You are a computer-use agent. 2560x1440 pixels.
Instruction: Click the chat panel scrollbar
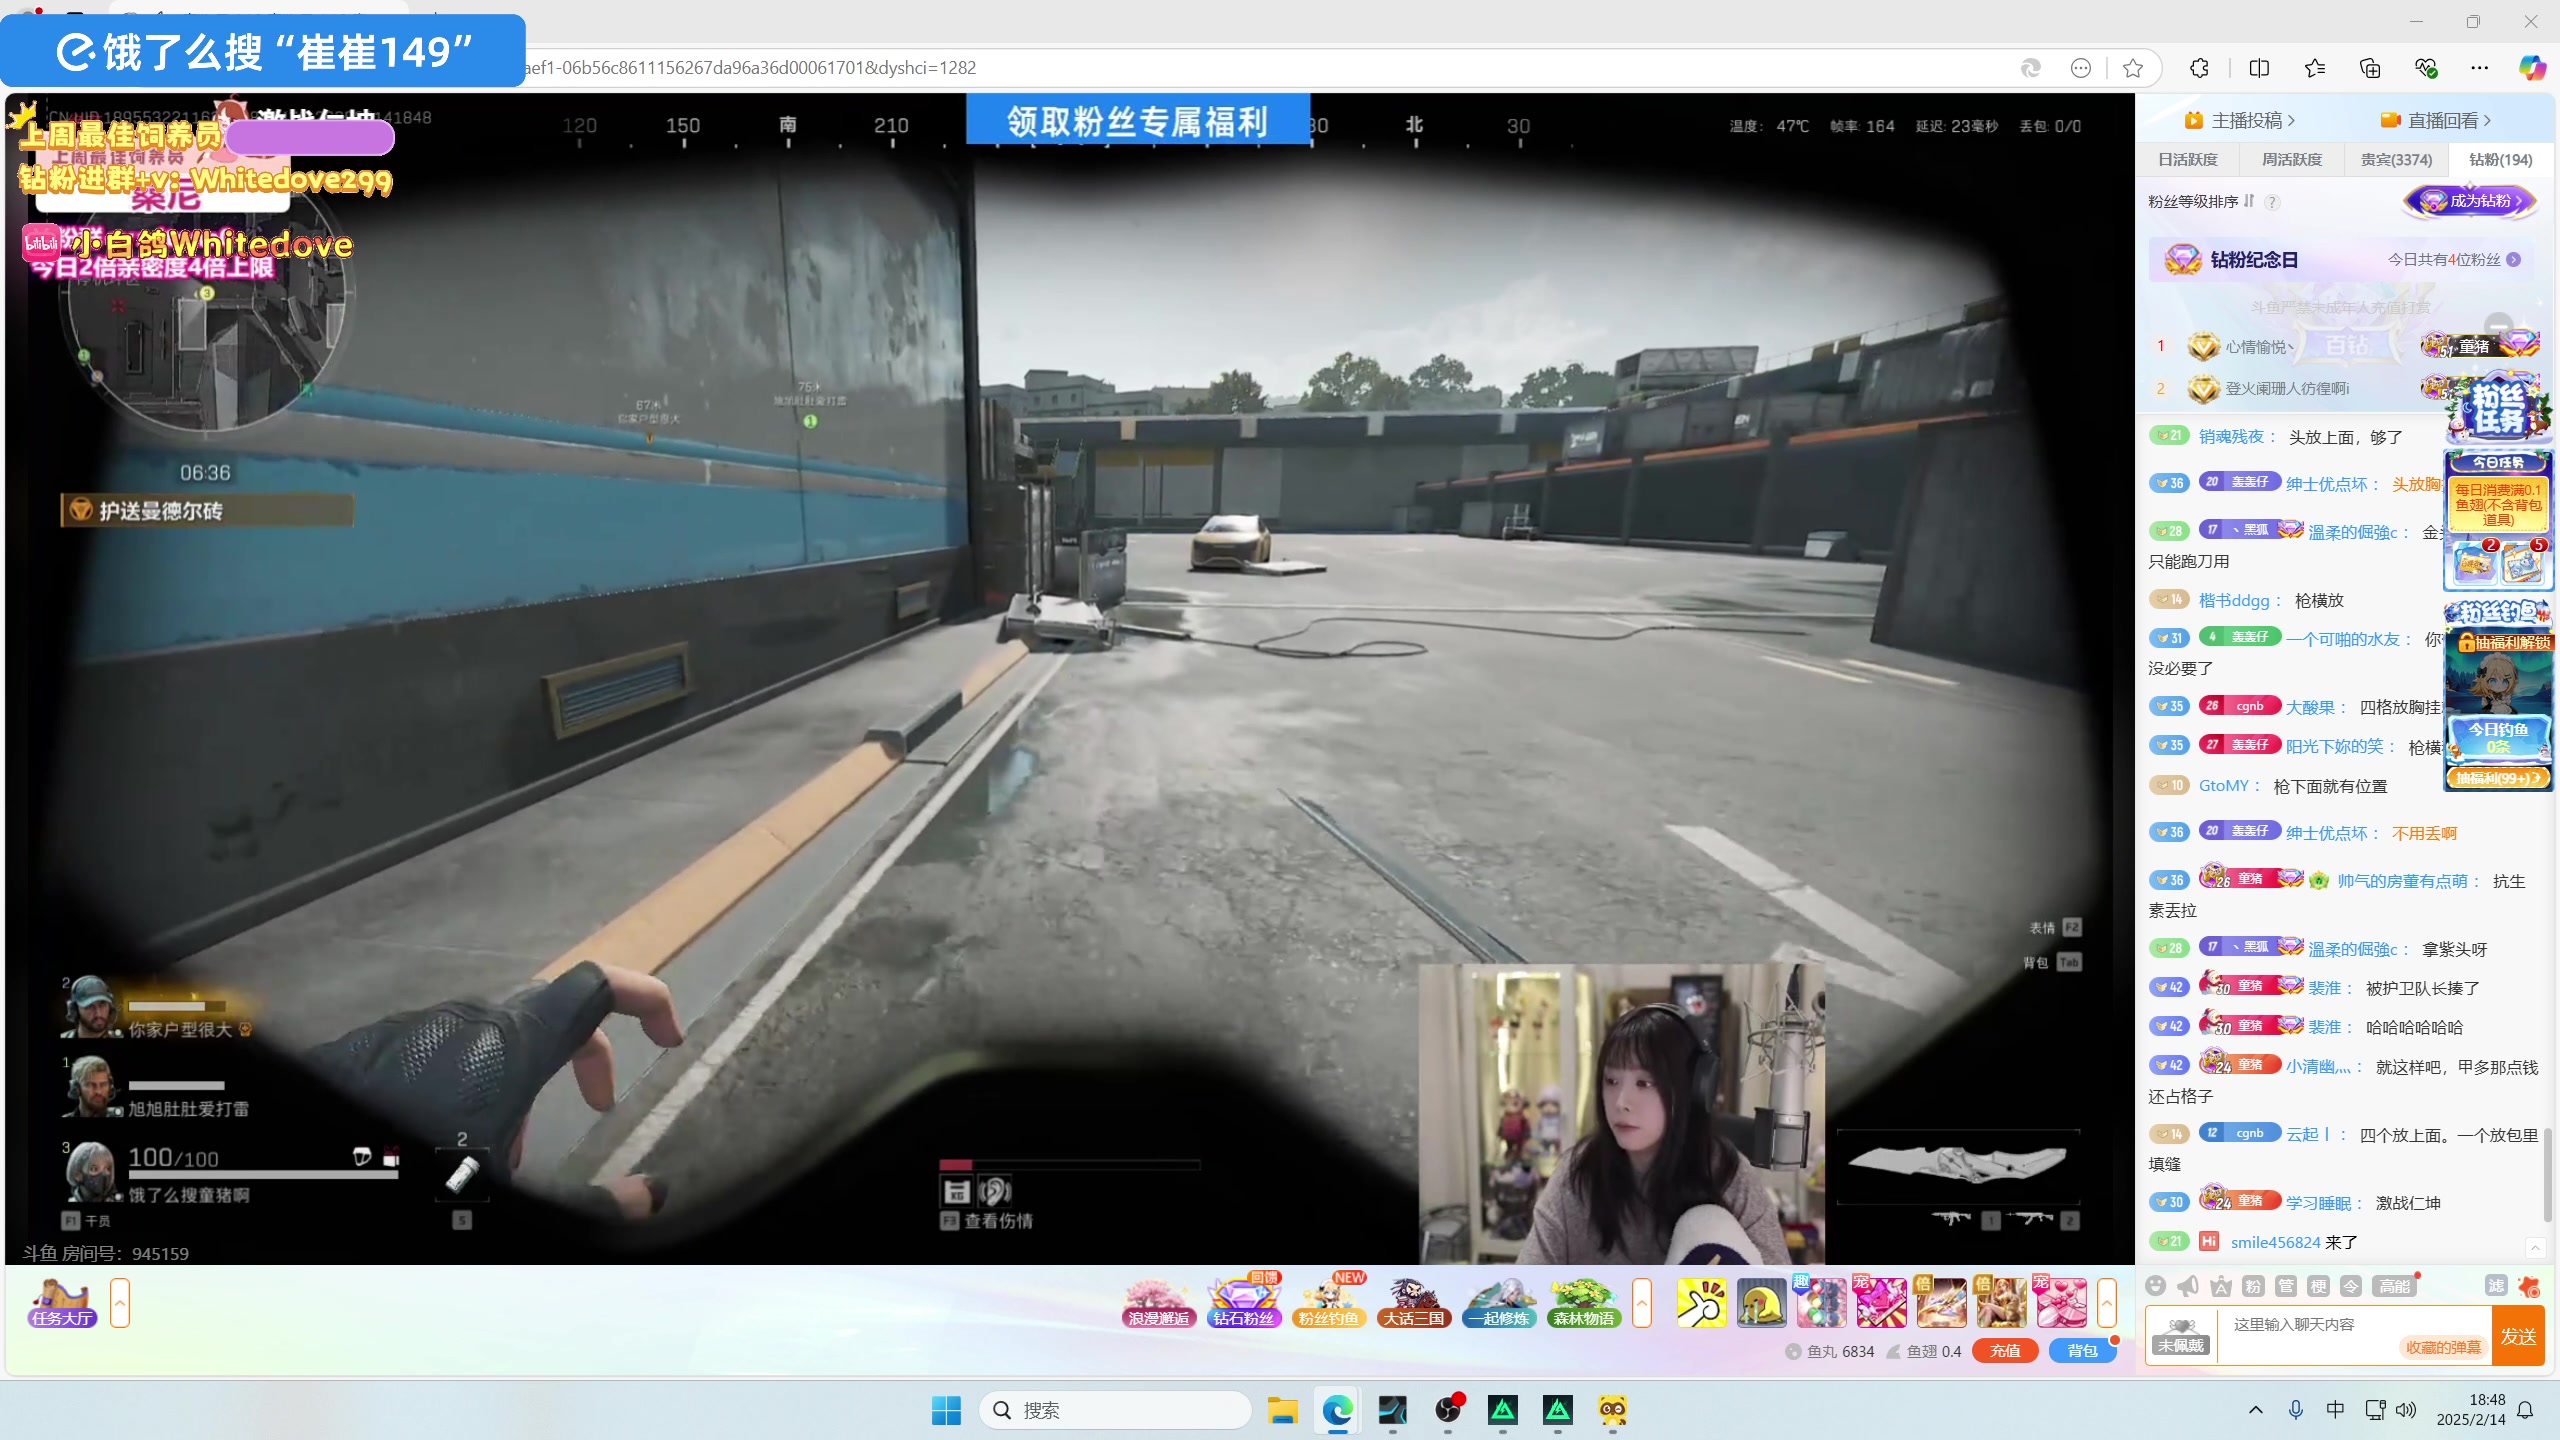tap(2546, 1175)
